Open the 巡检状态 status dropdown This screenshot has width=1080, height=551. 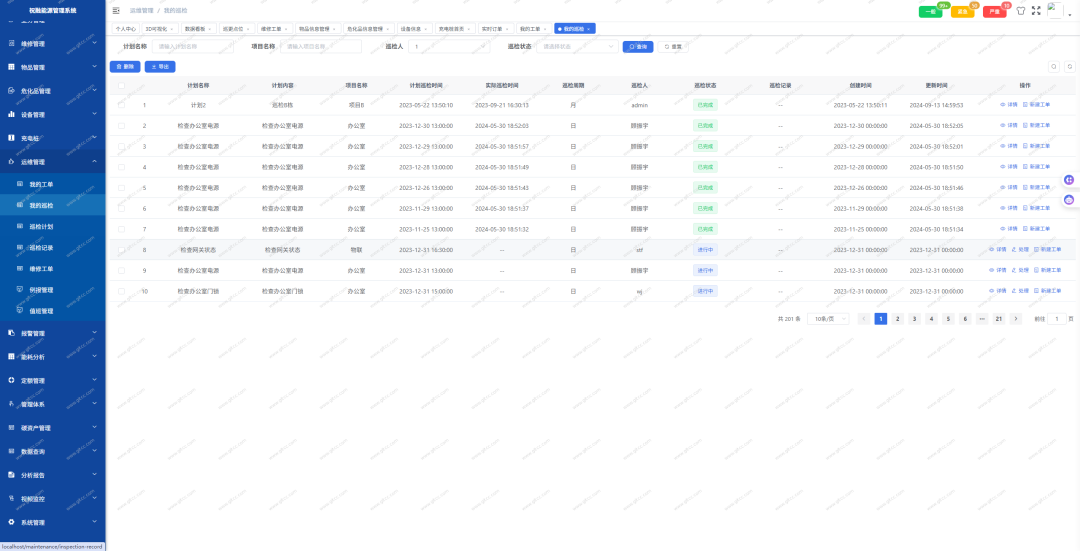(x=577, y=46)
